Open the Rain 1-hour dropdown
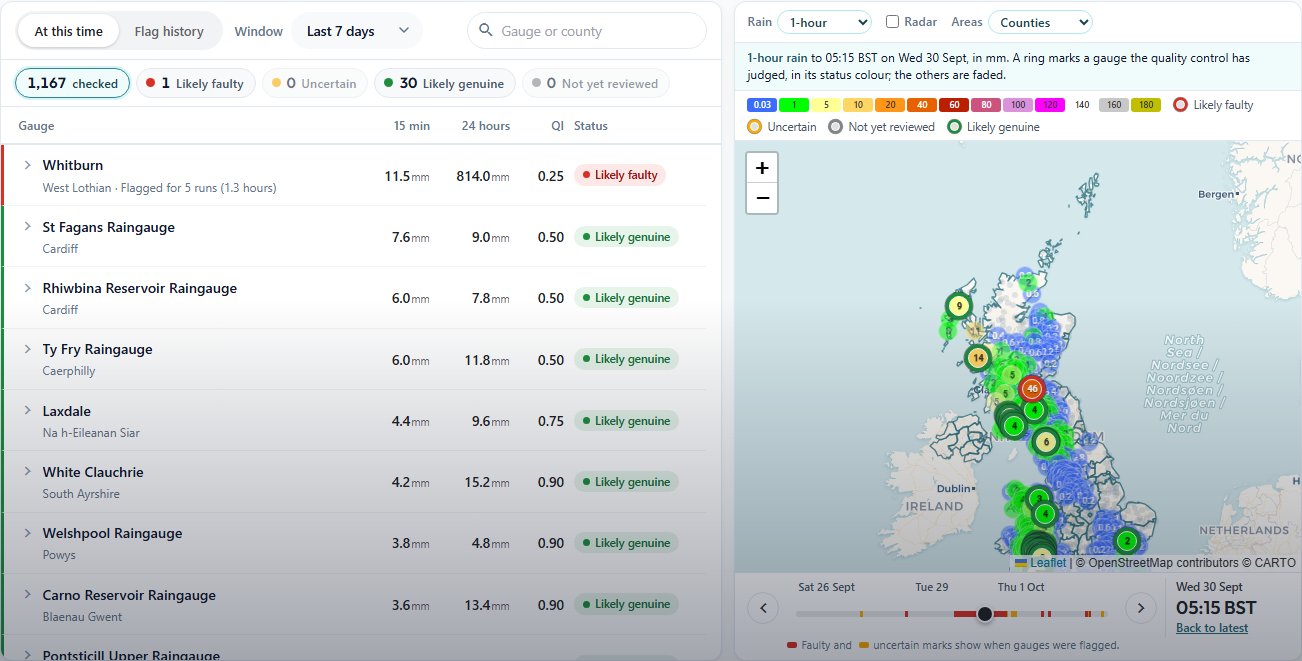 (x=825, y=22)
